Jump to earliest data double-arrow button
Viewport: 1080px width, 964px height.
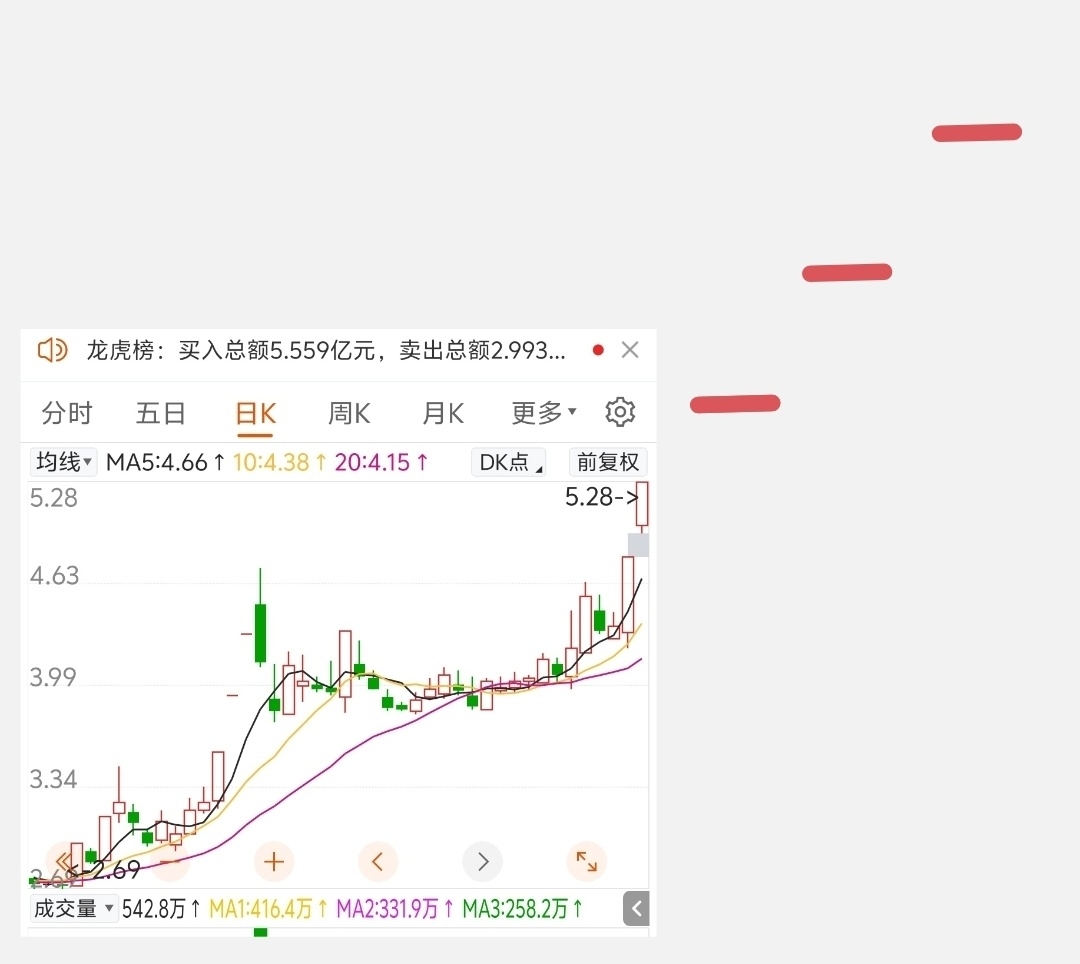coord(65,861)
